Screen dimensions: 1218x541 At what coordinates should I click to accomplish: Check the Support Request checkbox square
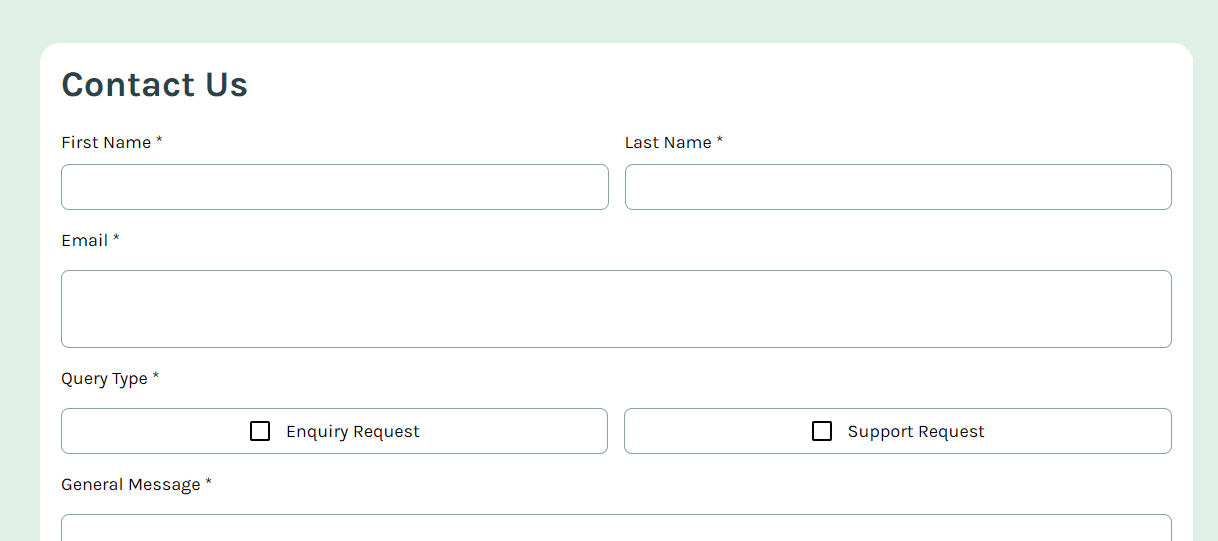[822, 431]
